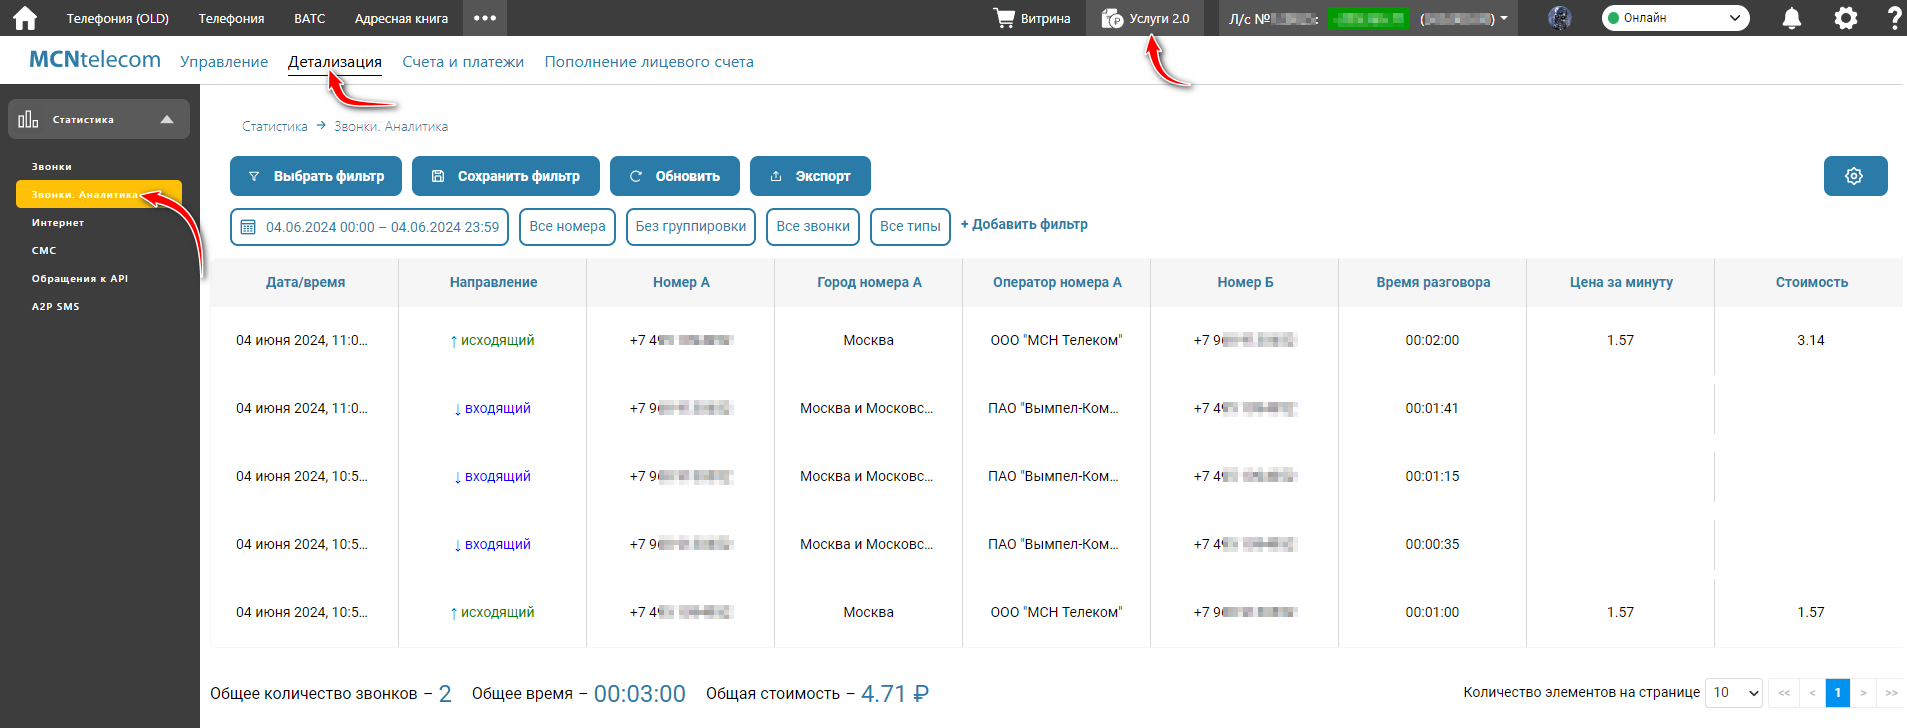This screenshot has height=728, width=1907.
Task: Click Обновить button
Action: 675,176
